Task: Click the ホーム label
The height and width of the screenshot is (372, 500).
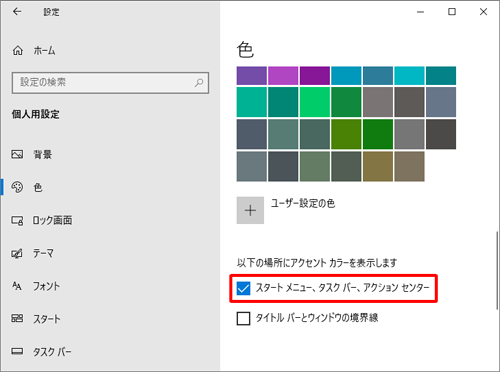Action: (x=44, y=51)
